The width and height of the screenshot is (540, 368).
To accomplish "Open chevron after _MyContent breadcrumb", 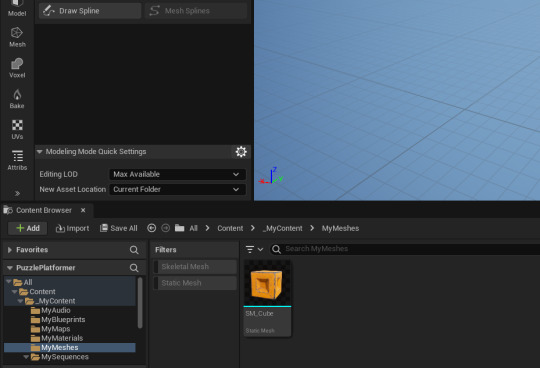I will point(312,228).
